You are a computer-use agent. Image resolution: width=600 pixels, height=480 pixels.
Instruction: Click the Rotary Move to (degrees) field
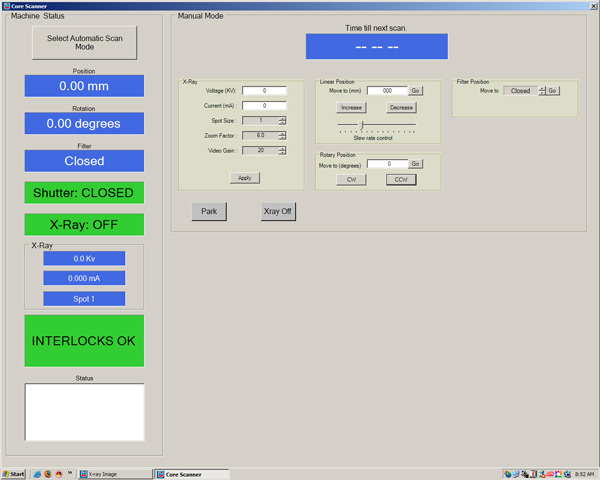click(x=387, y=164)
